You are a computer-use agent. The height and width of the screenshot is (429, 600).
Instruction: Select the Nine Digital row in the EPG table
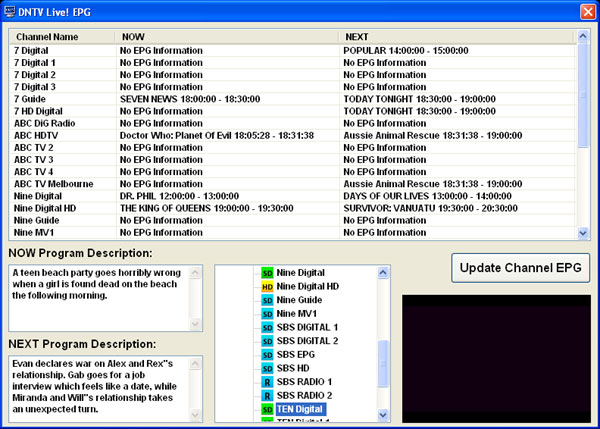click(x=293, y=196)
